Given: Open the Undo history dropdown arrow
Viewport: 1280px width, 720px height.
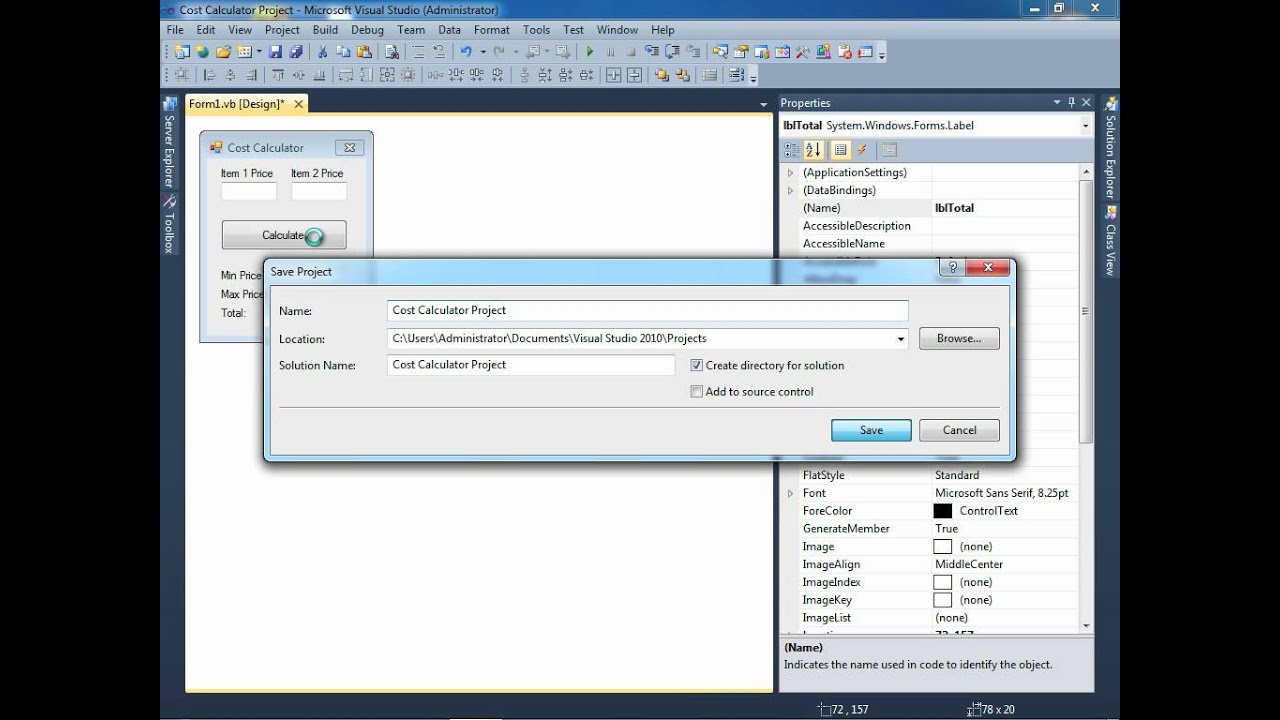Looking at the screenshot, I should [483, 52].
